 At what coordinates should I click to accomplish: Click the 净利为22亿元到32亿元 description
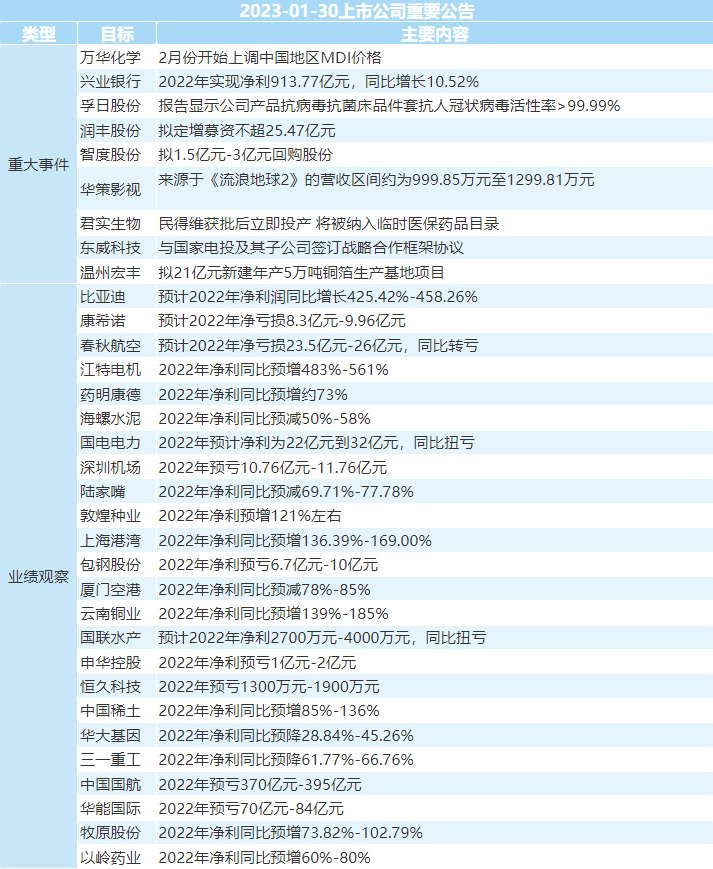click(316, 442)
